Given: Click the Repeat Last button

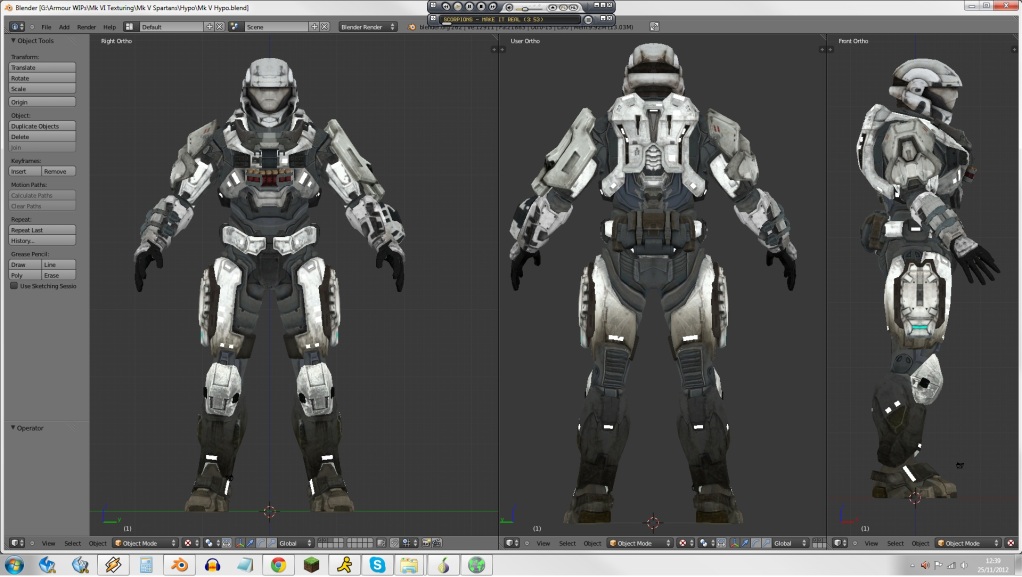Looking at the screenshot, I should (42, 230).
